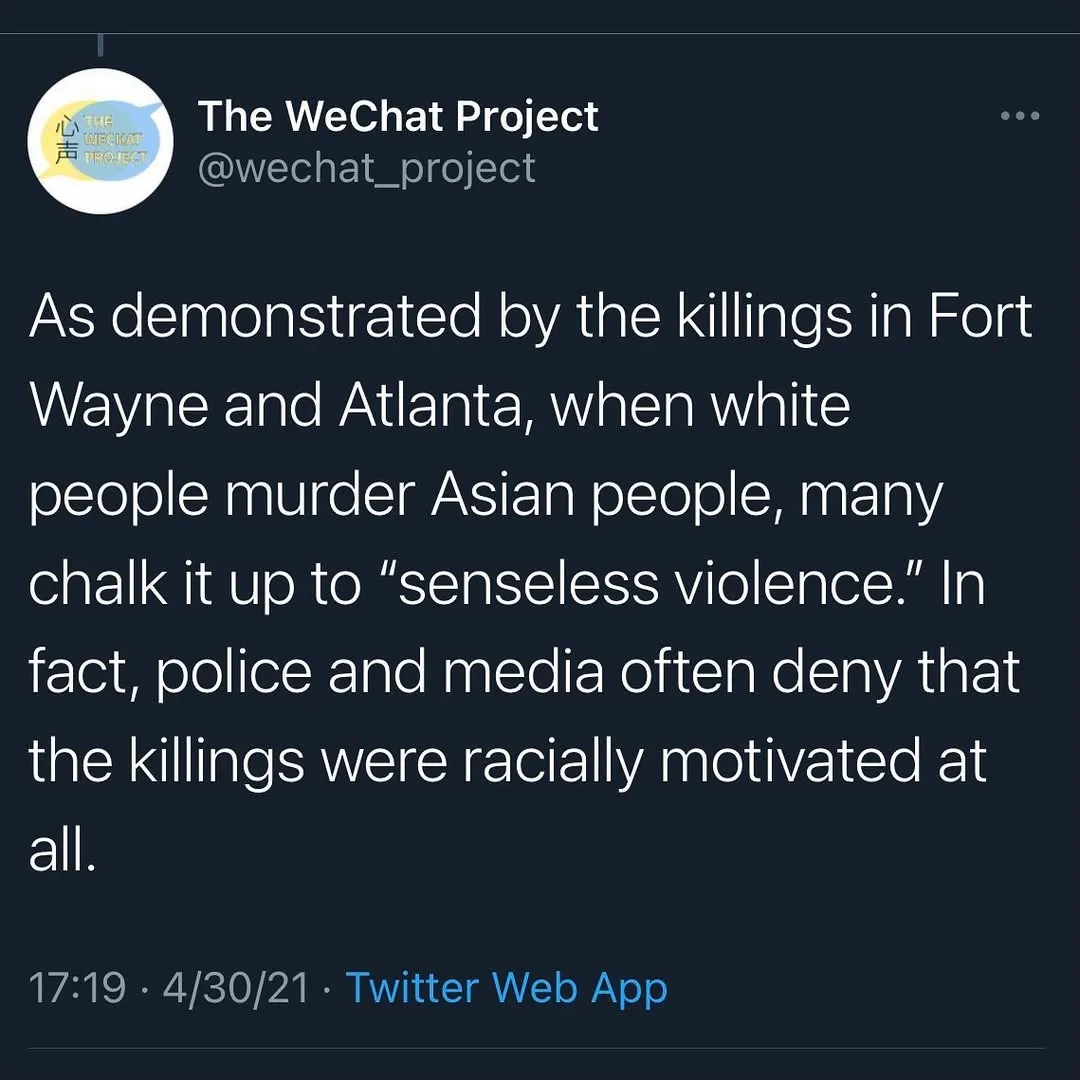
Task: Click the three-dot more options icon
Action: [1020, 116]
